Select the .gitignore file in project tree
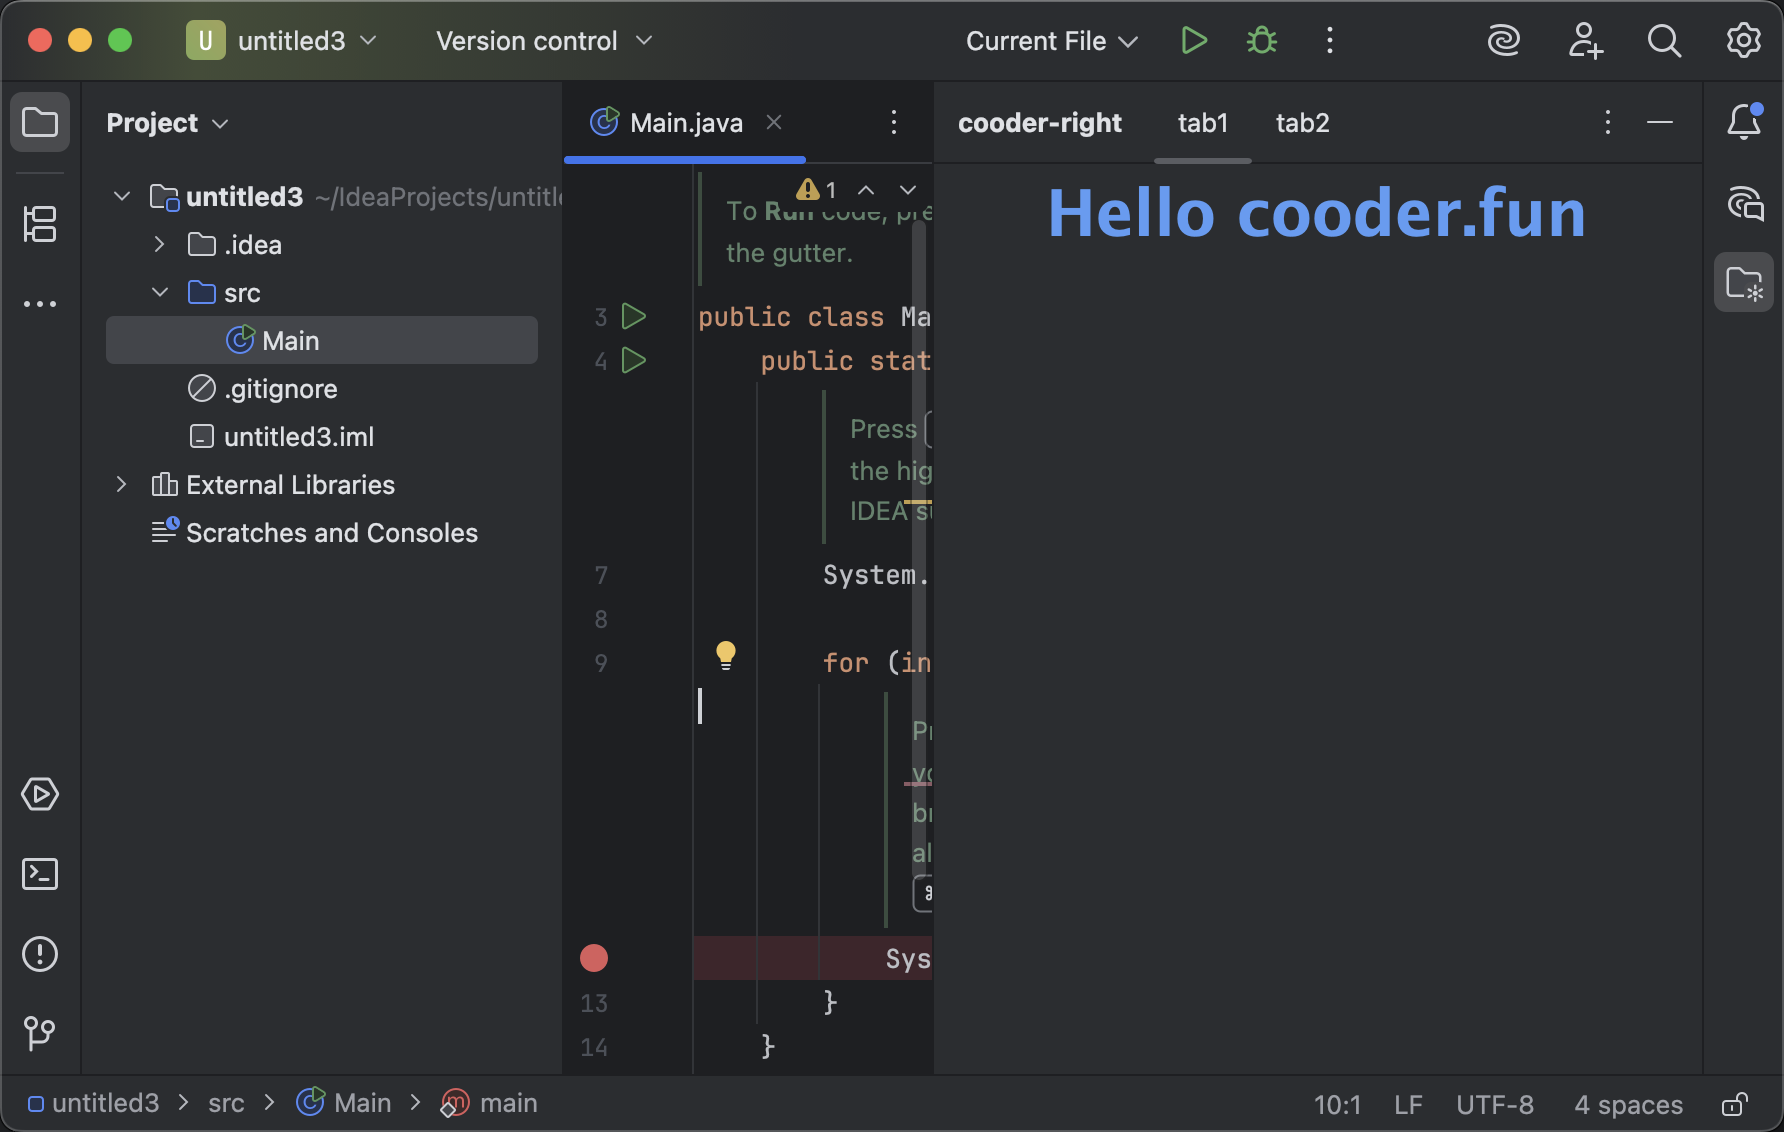The height and width of the screenshot is (1132, 1784). 280,389
